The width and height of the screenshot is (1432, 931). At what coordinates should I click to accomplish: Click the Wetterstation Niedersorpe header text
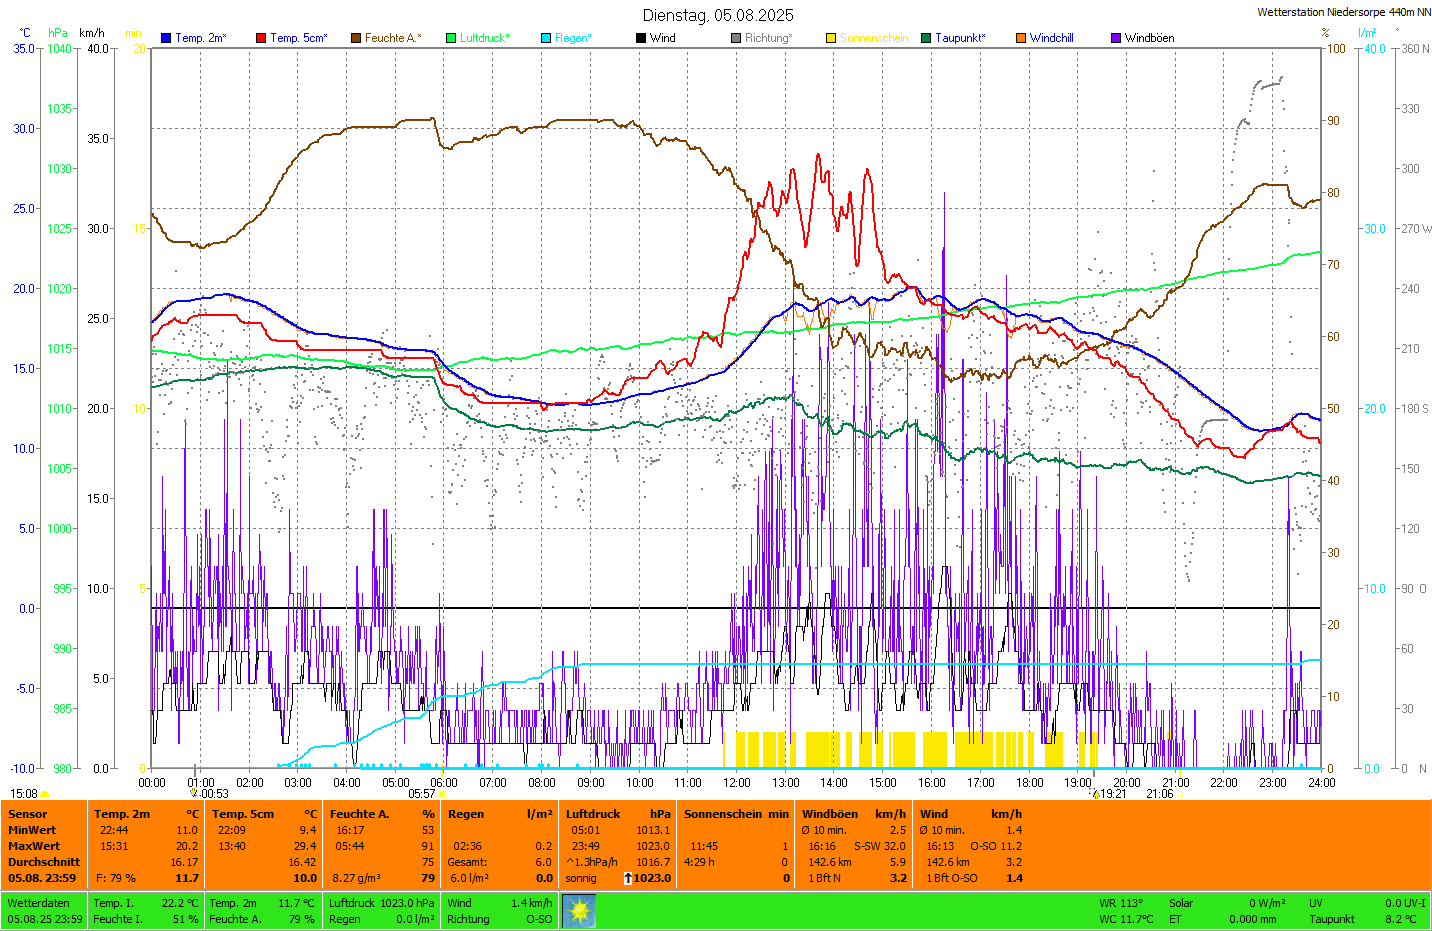pyautogui.click(x=1343, y=12)
